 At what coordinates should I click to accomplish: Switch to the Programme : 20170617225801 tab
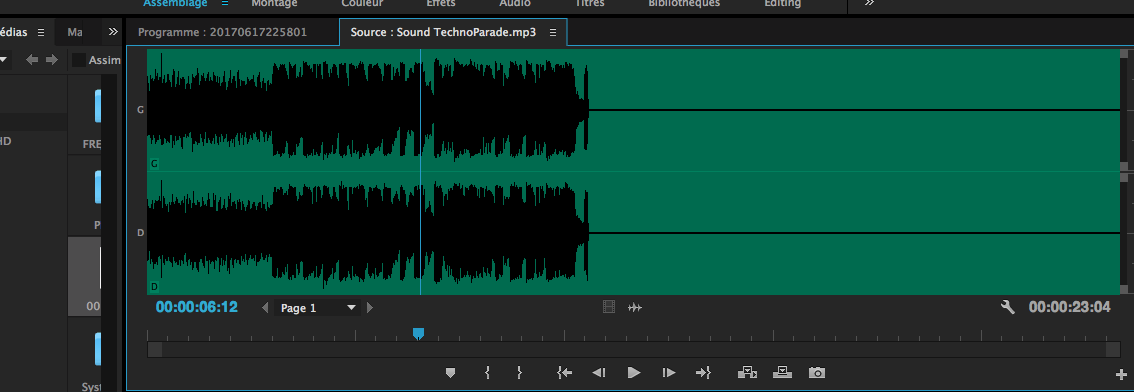click(223, 33)
